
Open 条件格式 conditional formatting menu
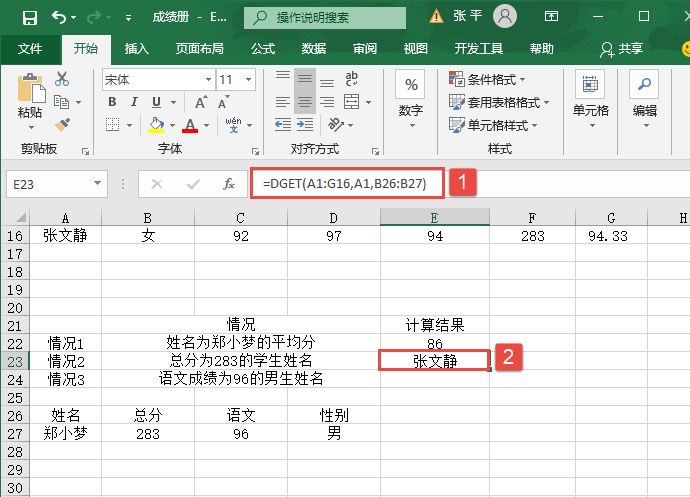tap(487, 80)
